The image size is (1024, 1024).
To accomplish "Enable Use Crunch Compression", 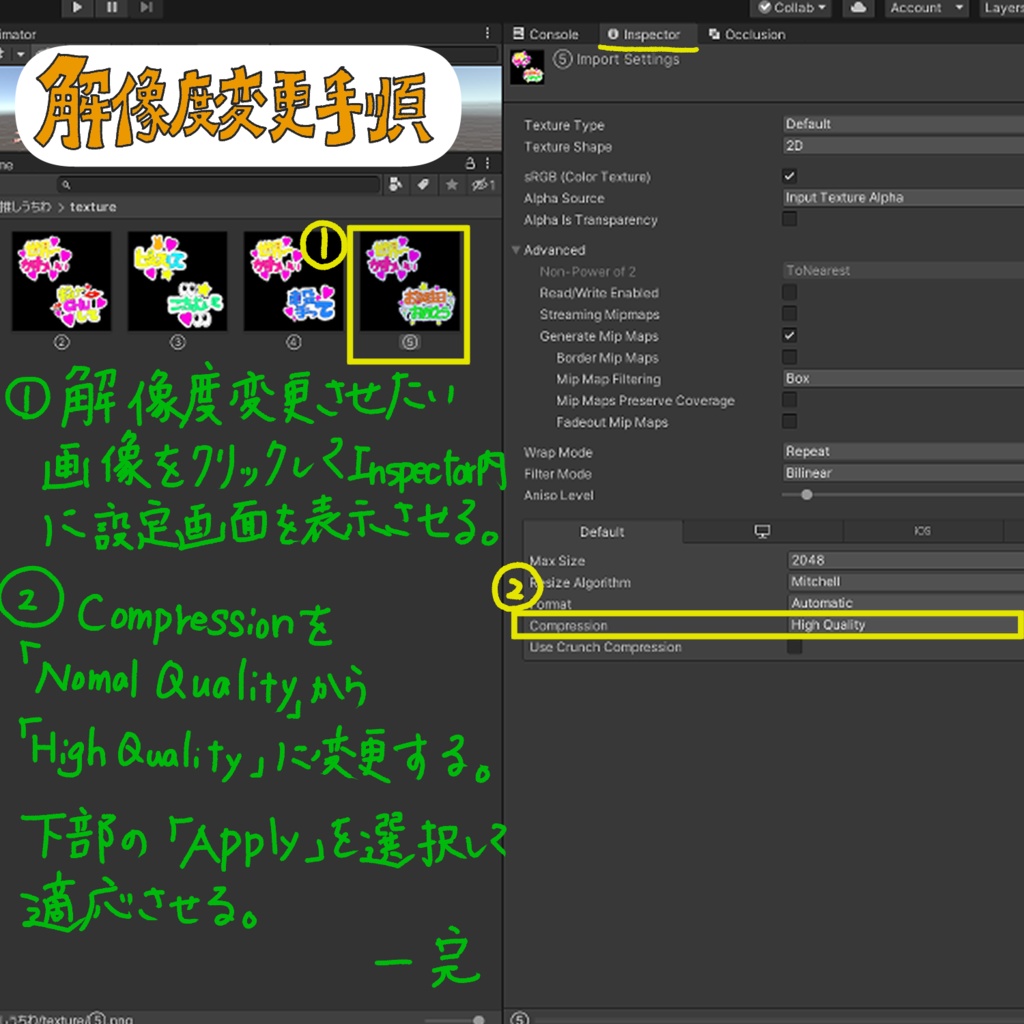I will [795, 646].
